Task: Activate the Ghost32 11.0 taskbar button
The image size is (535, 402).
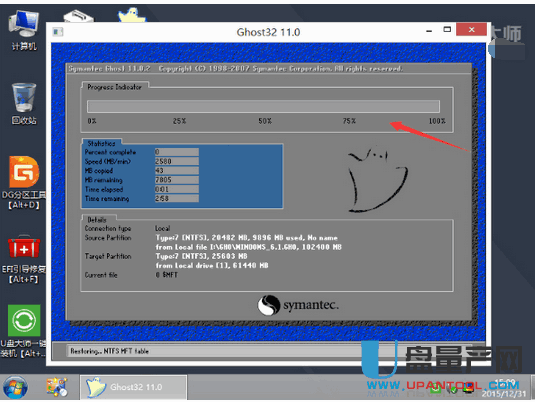Action: [x=133, y=387]
